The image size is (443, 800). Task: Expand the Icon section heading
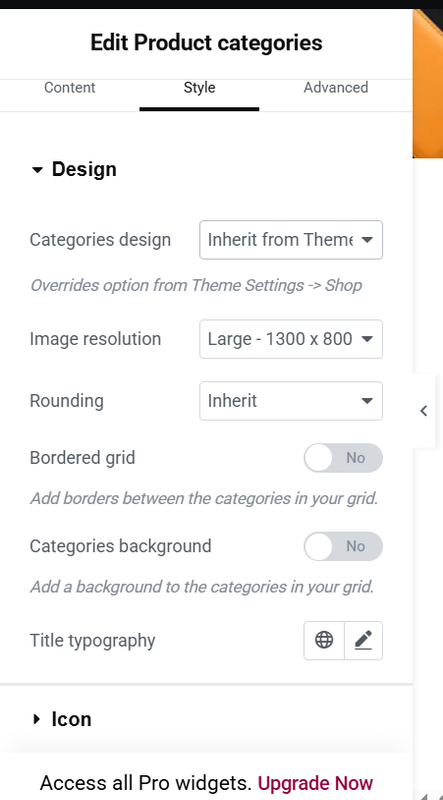pyautogui.click(x=71, y=719)
